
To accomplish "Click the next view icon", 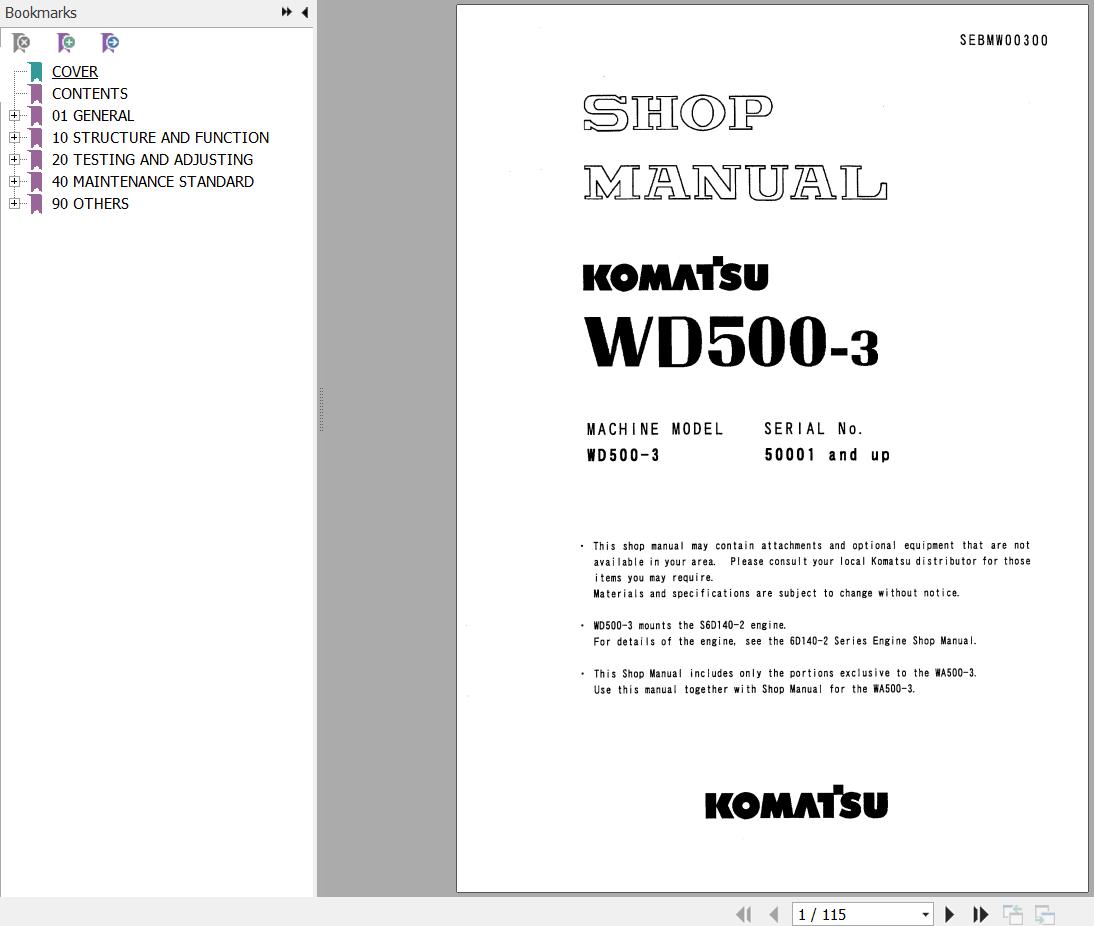I will click(1044, 914).
